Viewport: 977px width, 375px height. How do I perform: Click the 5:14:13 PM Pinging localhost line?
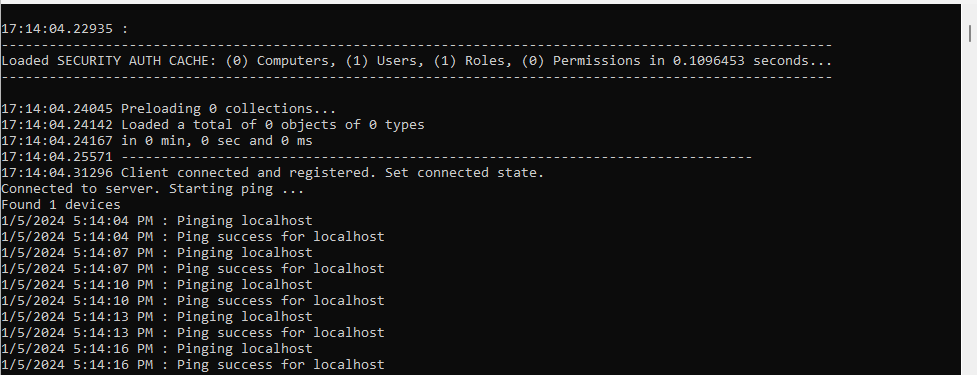[156, 316]
